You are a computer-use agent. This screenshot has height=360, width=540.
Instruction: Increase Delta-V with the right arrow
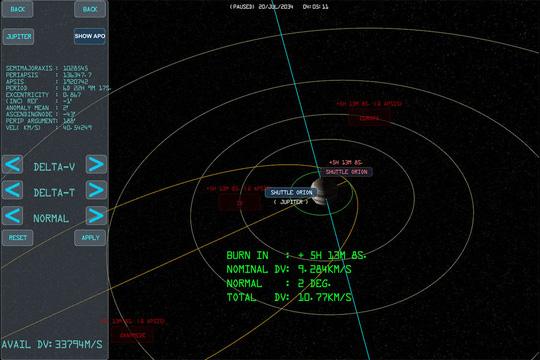96,165
